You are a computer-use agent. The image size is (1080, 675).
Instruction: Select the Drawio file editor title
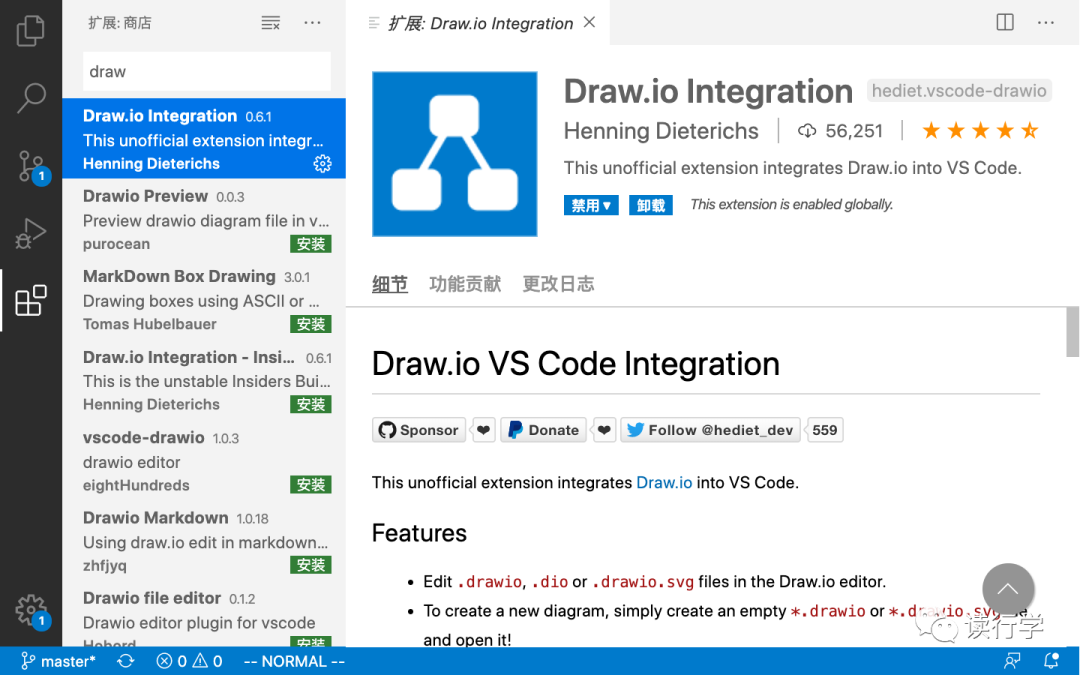point(152,598)
